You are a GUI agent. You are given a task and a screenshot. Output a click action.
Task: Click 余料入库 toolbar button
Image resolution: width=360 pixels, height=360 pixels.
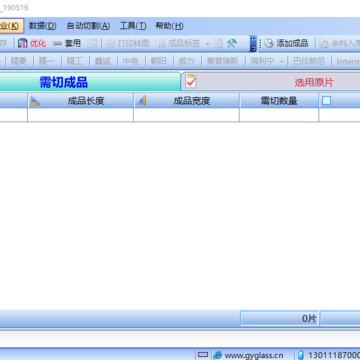click(339, 43)
